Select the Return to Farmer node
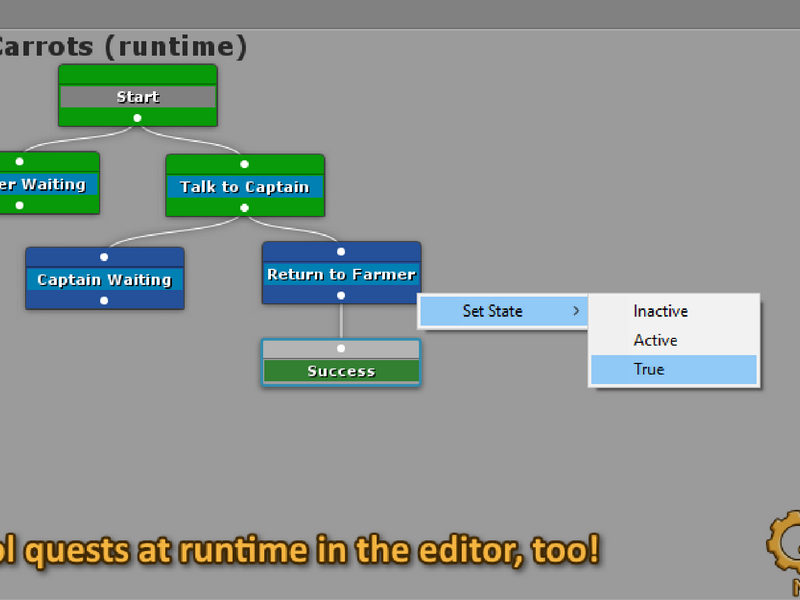 pos(341,273)
